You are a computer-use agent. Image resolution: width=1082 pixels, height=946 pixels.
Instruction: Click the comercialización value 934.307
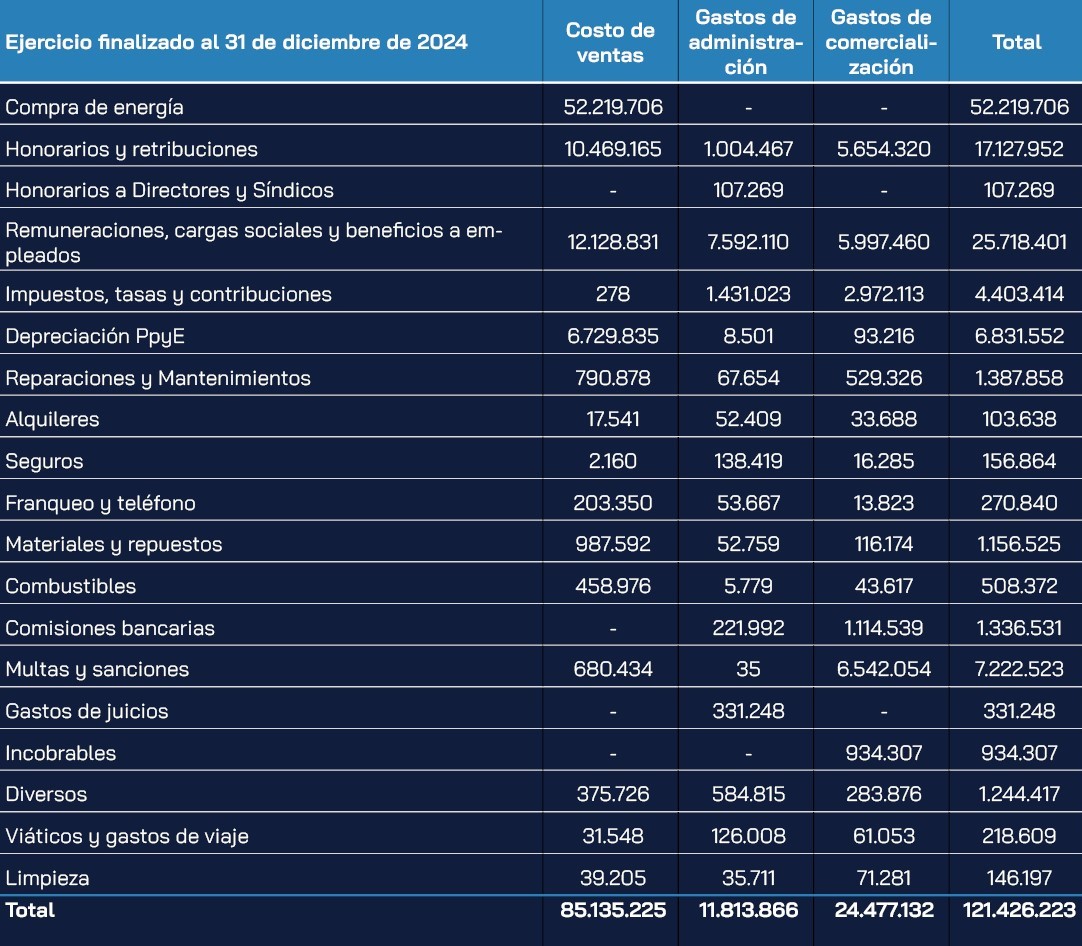pos(883,753)
